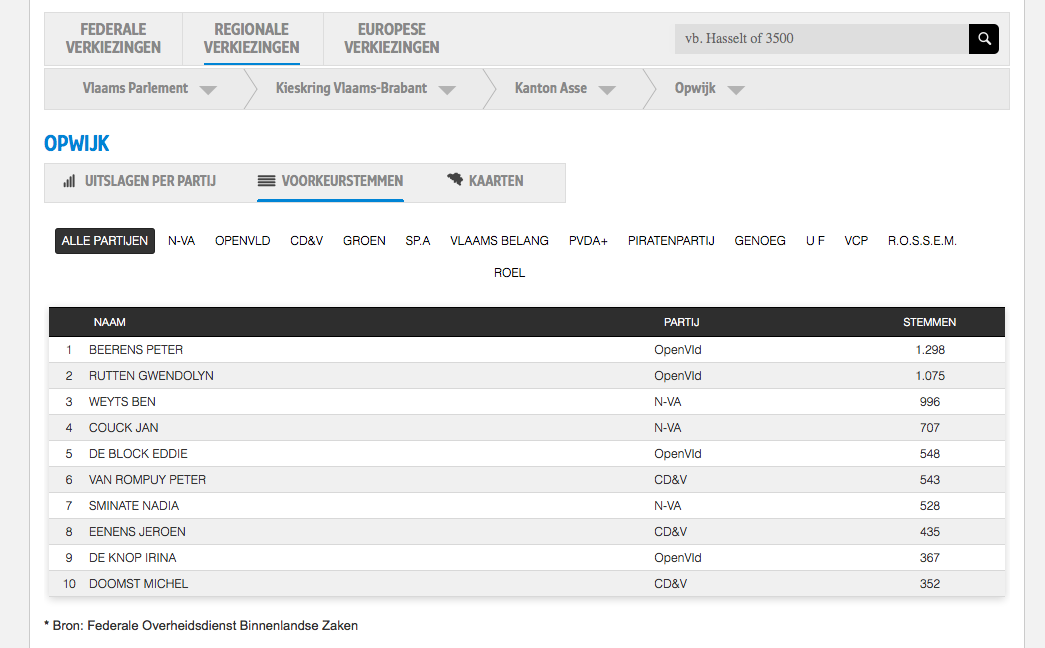1045x648 pixels.
Task: Switch to Europese Verkiezingen tab
Action: pos(391,39)
